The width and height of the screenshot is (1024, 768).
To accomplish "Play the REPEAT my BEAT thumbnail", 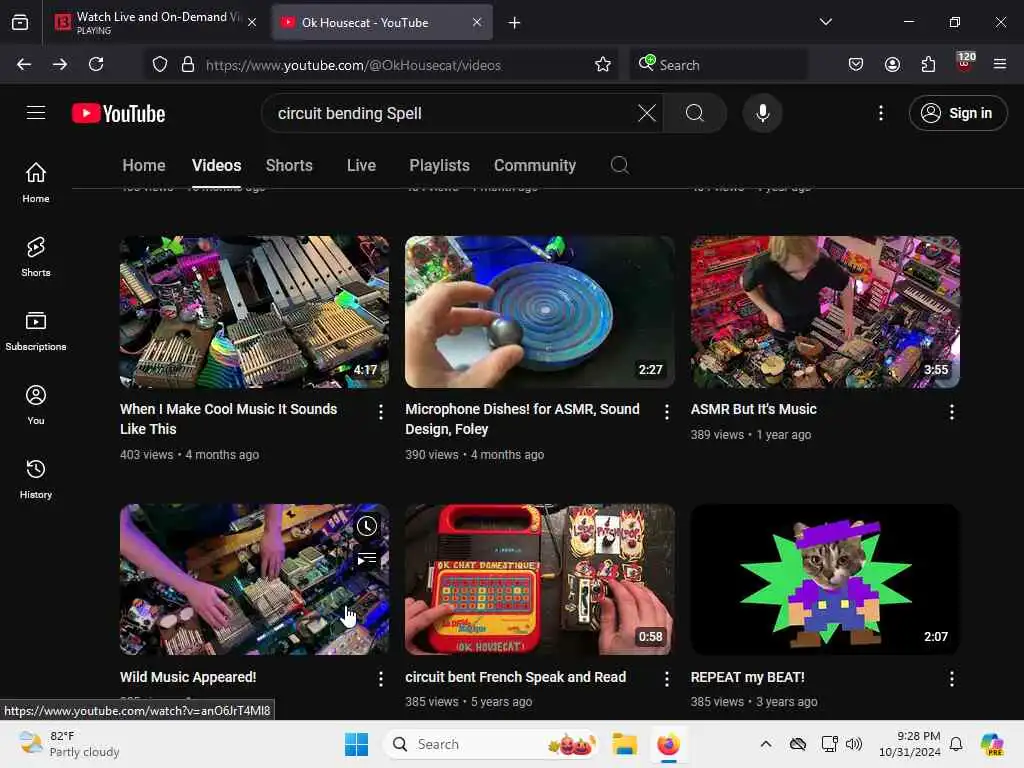I will 825,579.
